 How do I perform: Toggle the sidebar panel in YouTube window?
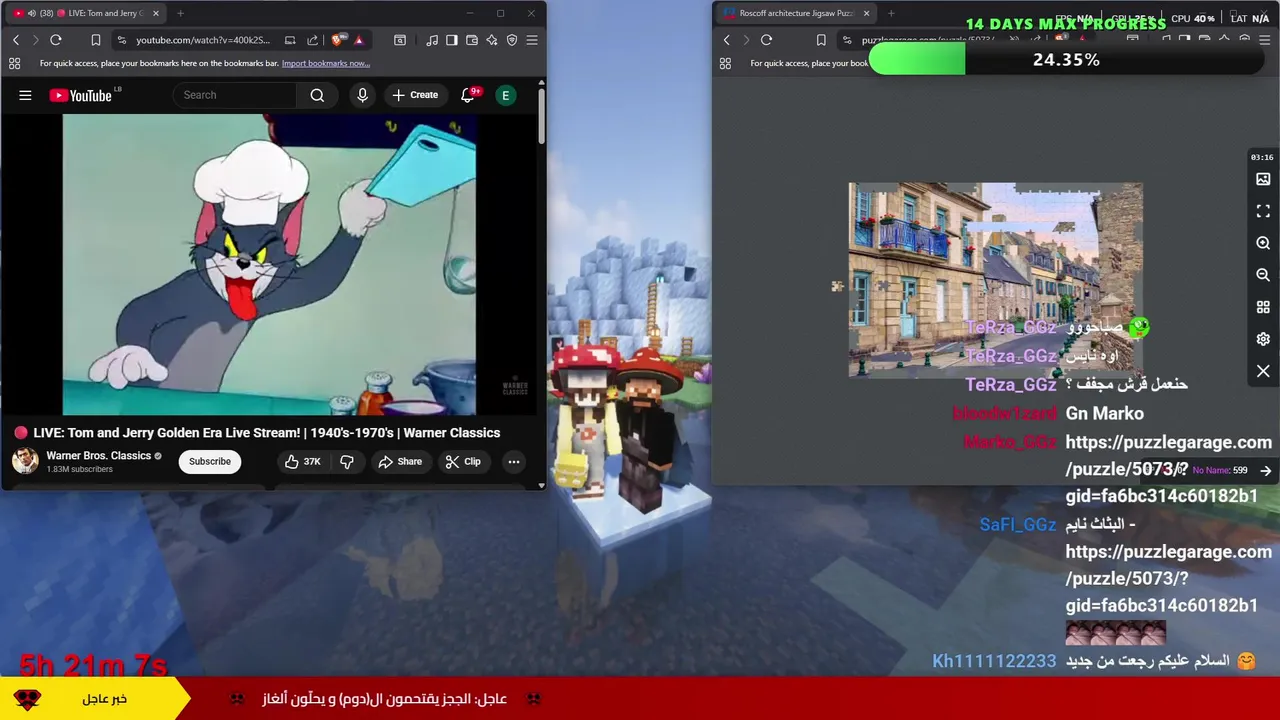coord(452,40)
